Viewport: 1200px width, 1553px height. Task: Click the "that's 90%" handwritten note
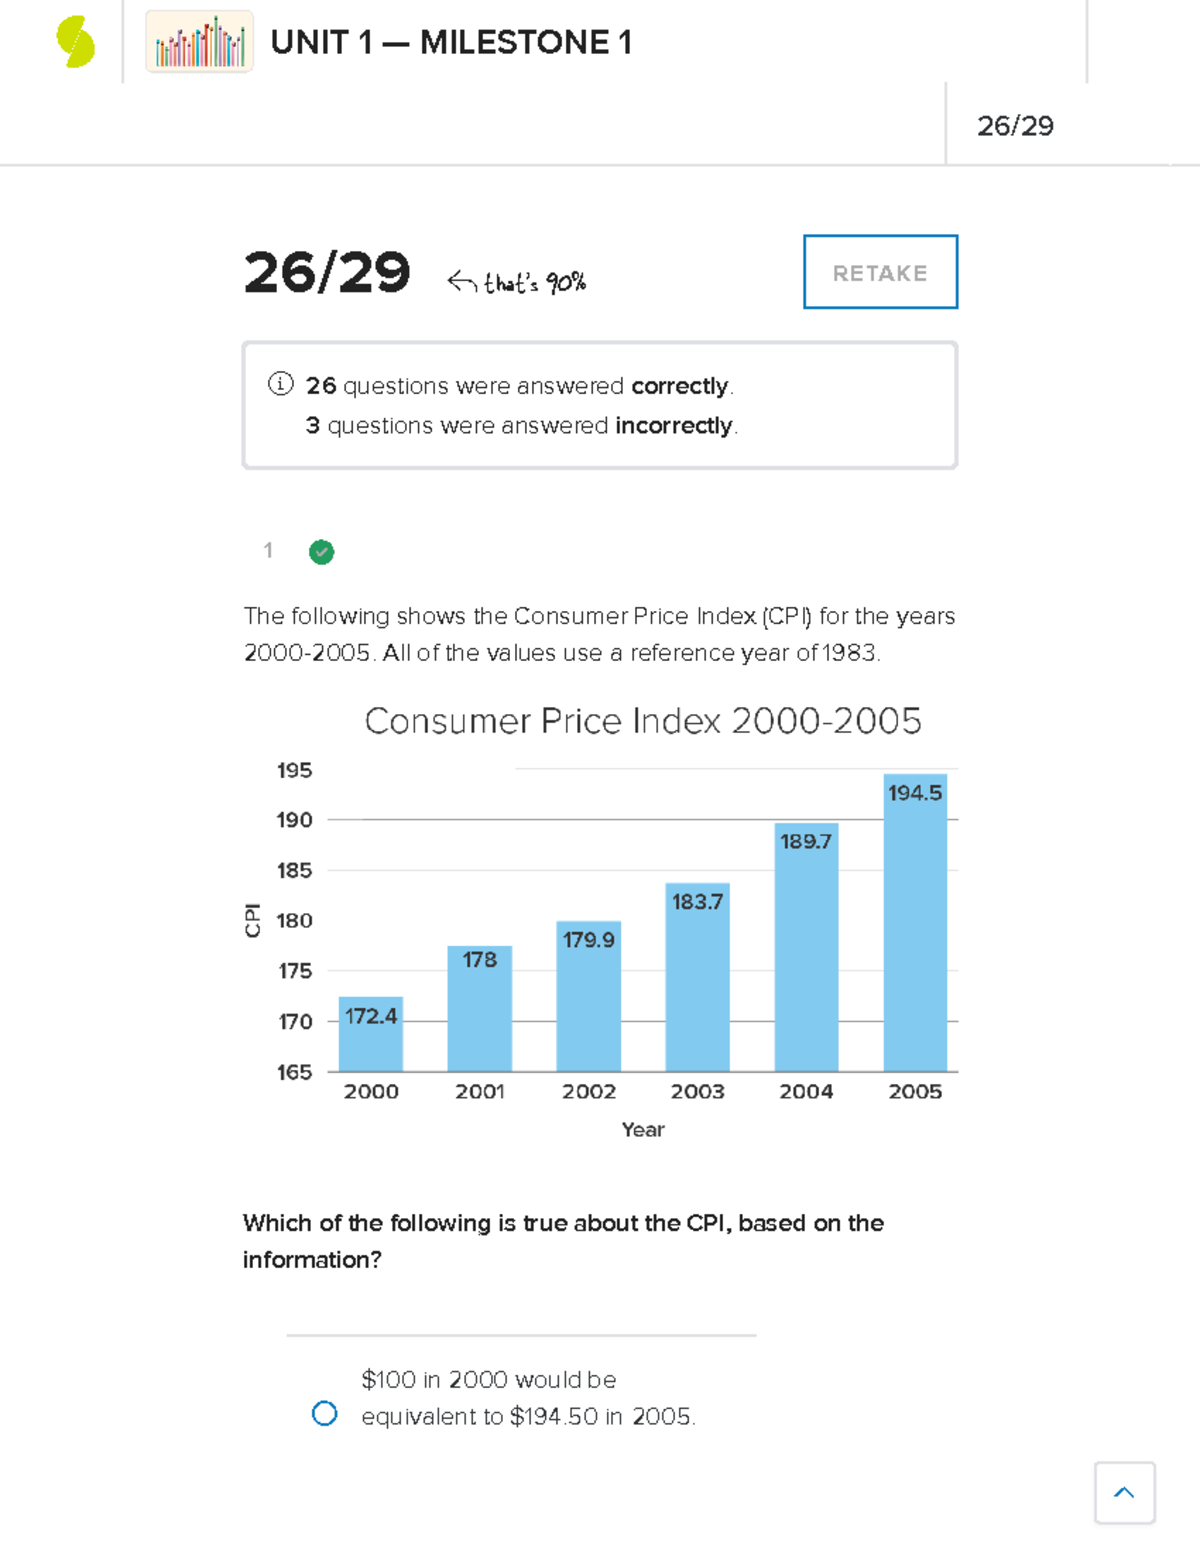pyautogui.click(x=517, y=283)
